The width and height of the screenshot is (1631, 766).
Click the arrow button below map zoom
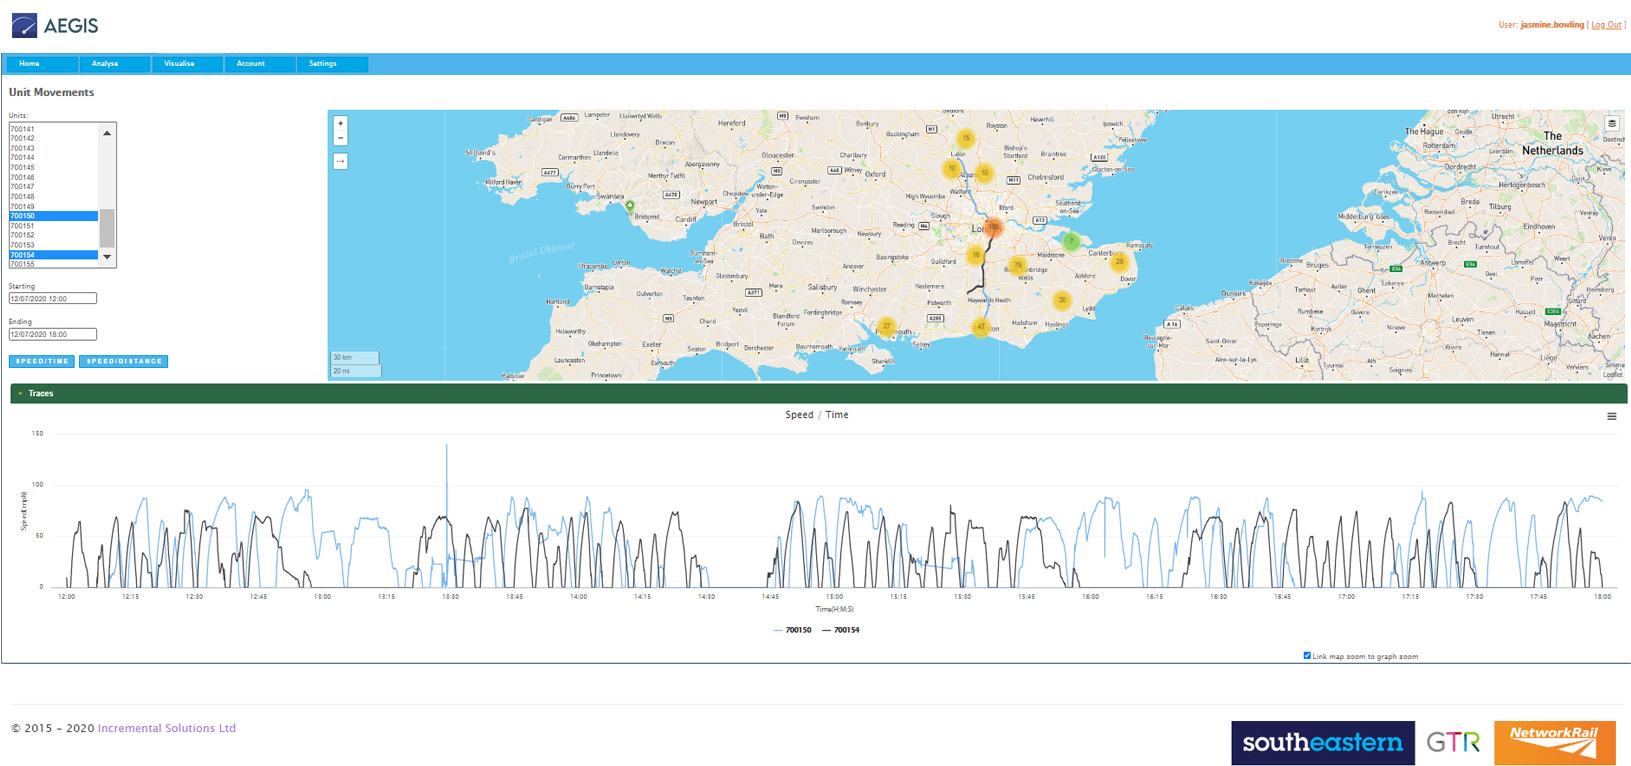340,161
